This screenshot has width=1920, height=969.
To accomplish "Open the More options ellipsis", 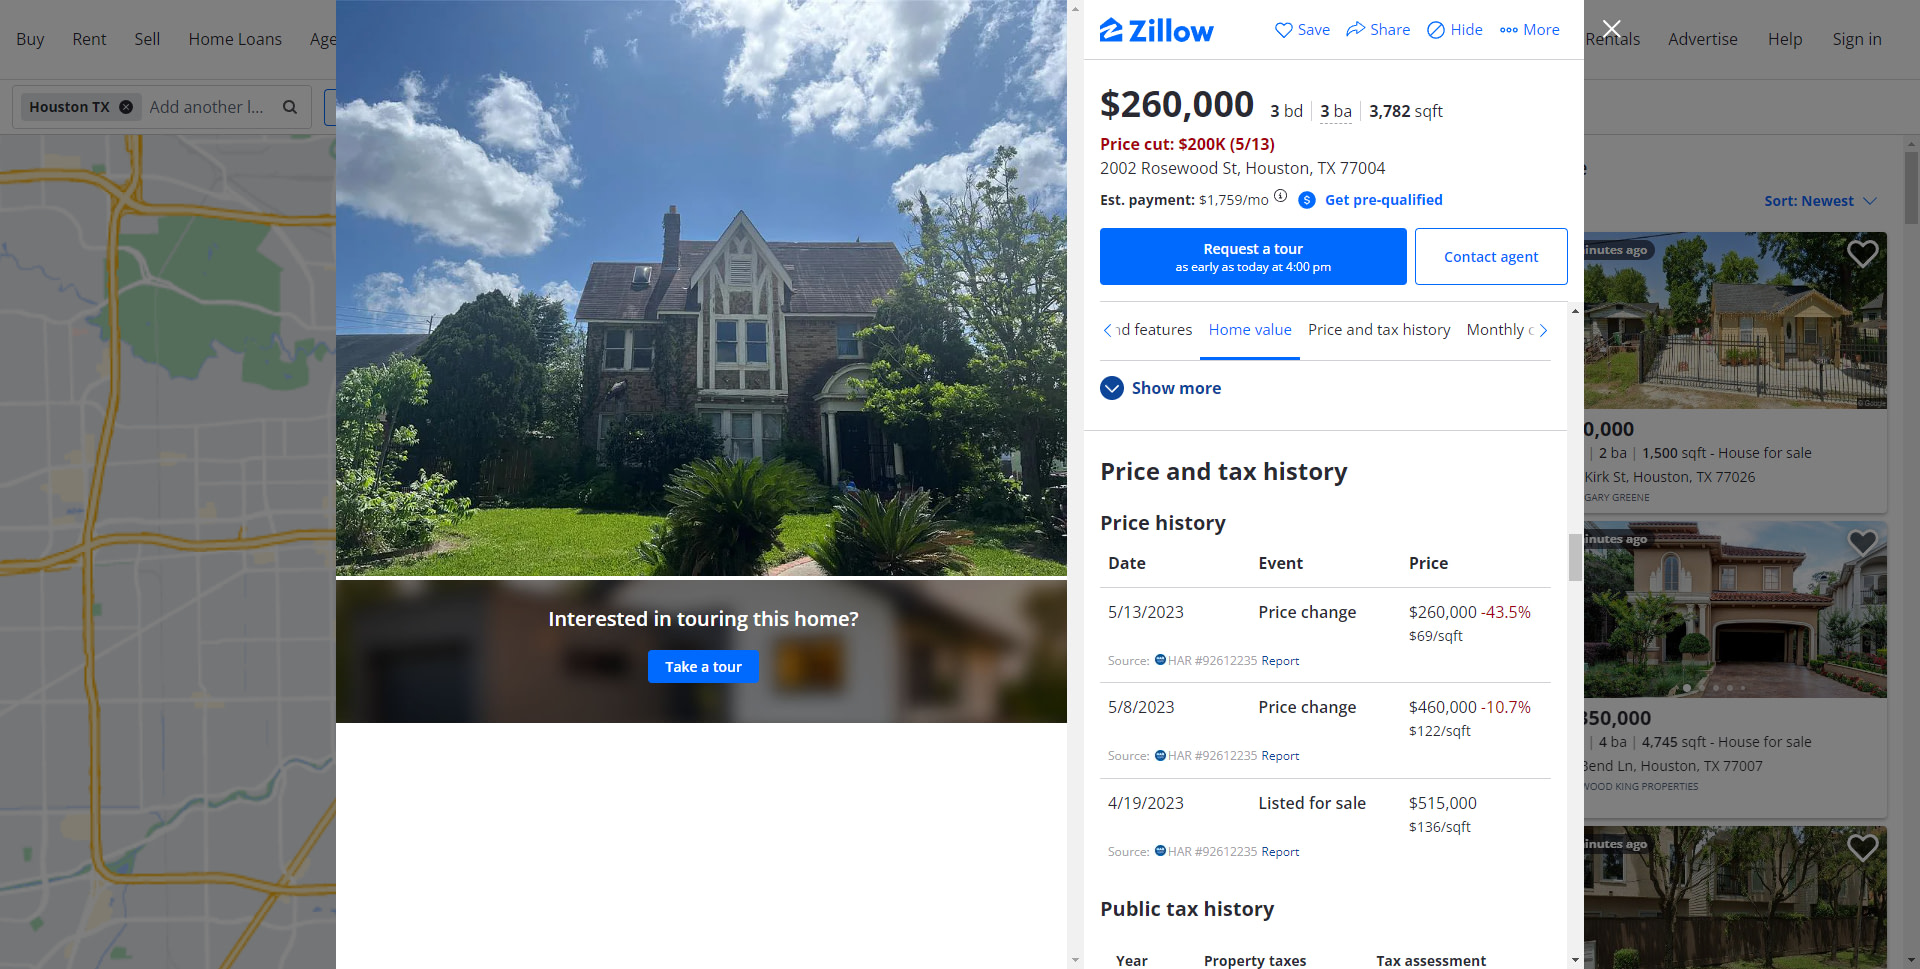I will (x=1509, y=30).
